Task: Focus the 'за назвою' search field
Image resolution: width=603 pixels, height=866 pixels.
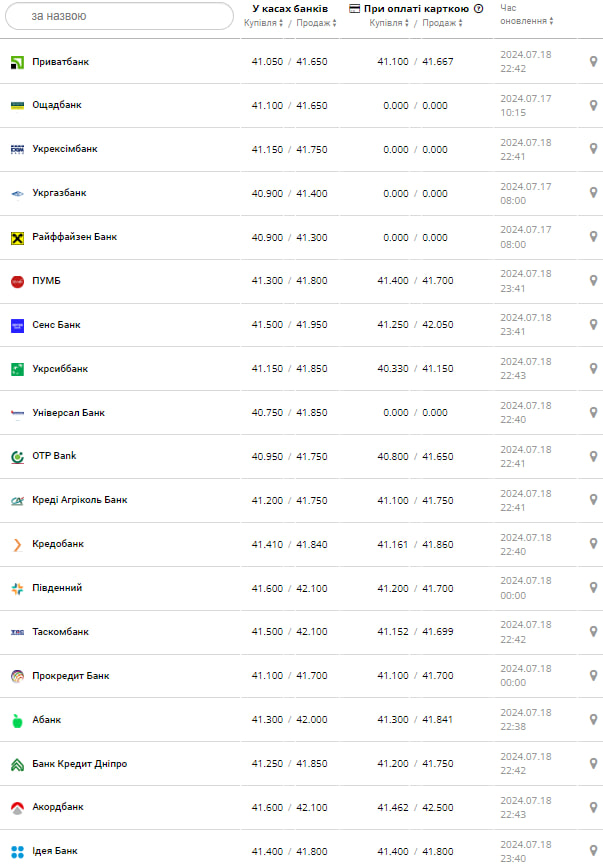Action: (118, 16)
